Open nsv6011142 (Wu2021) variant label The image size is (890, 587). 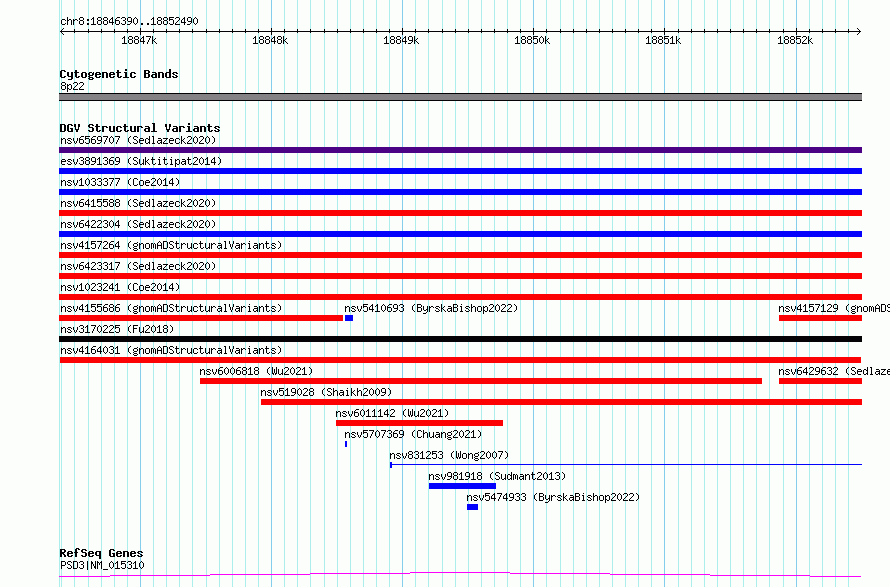click(392, 413)
